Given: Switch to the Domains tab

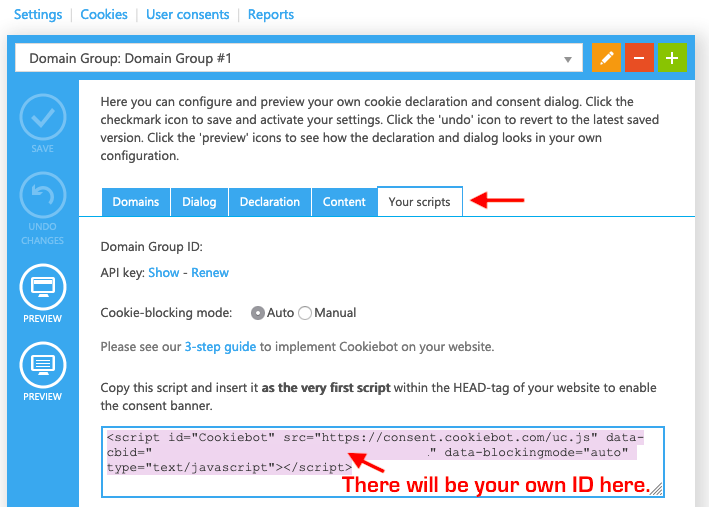Looking at the screenshot, I should tap(135, 202).
